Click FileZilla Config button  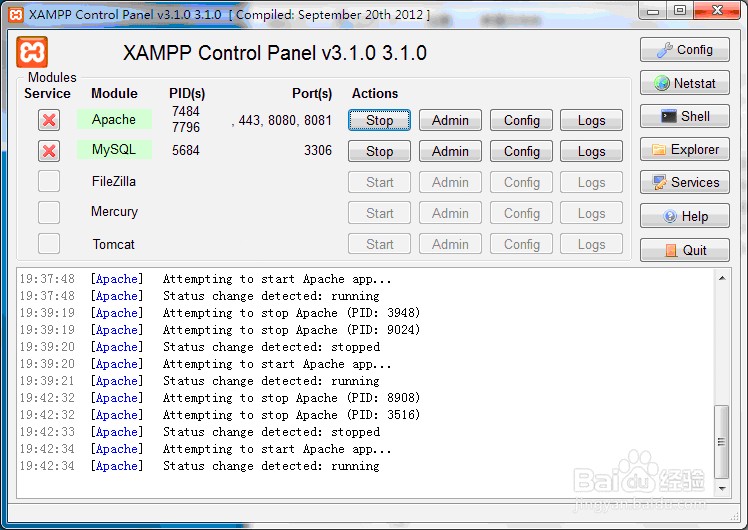521,182
